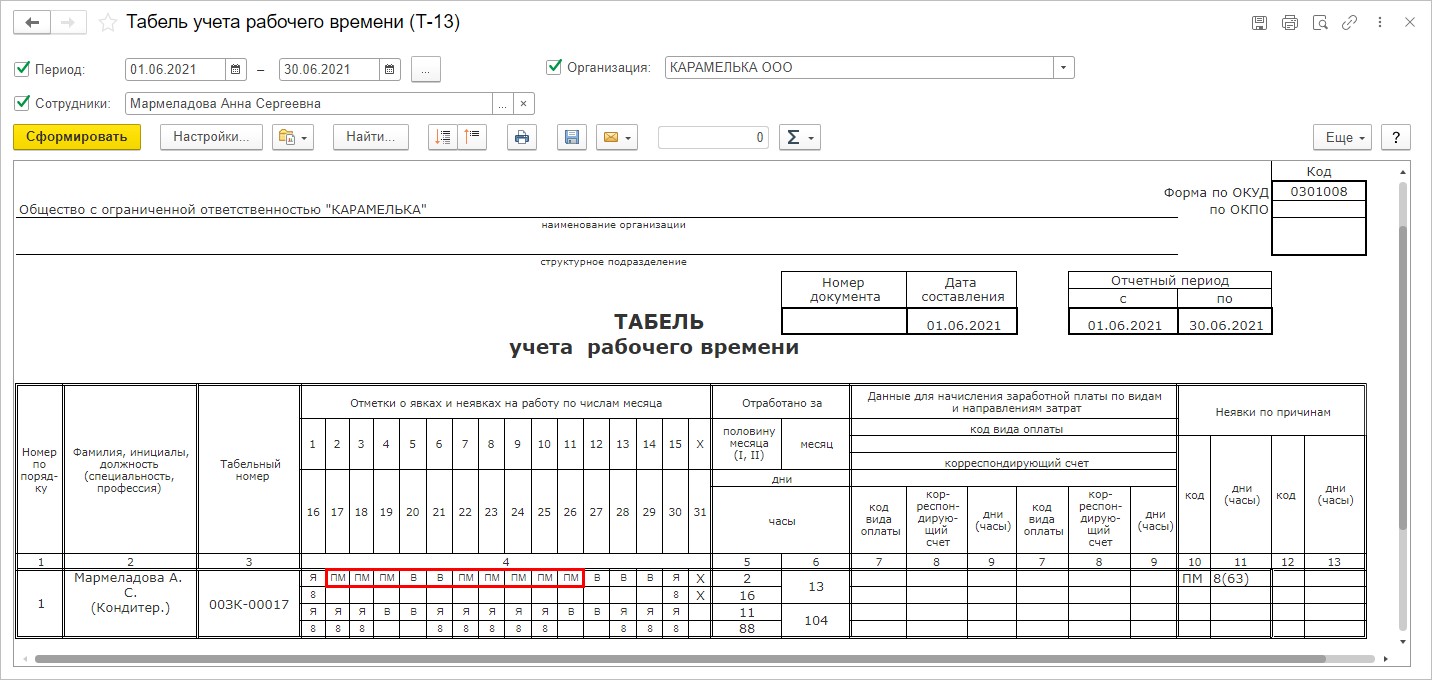This screenshot has width=1432, height=680.
Task: Select the hours cell 88
Action: click(x=746, y=629)
